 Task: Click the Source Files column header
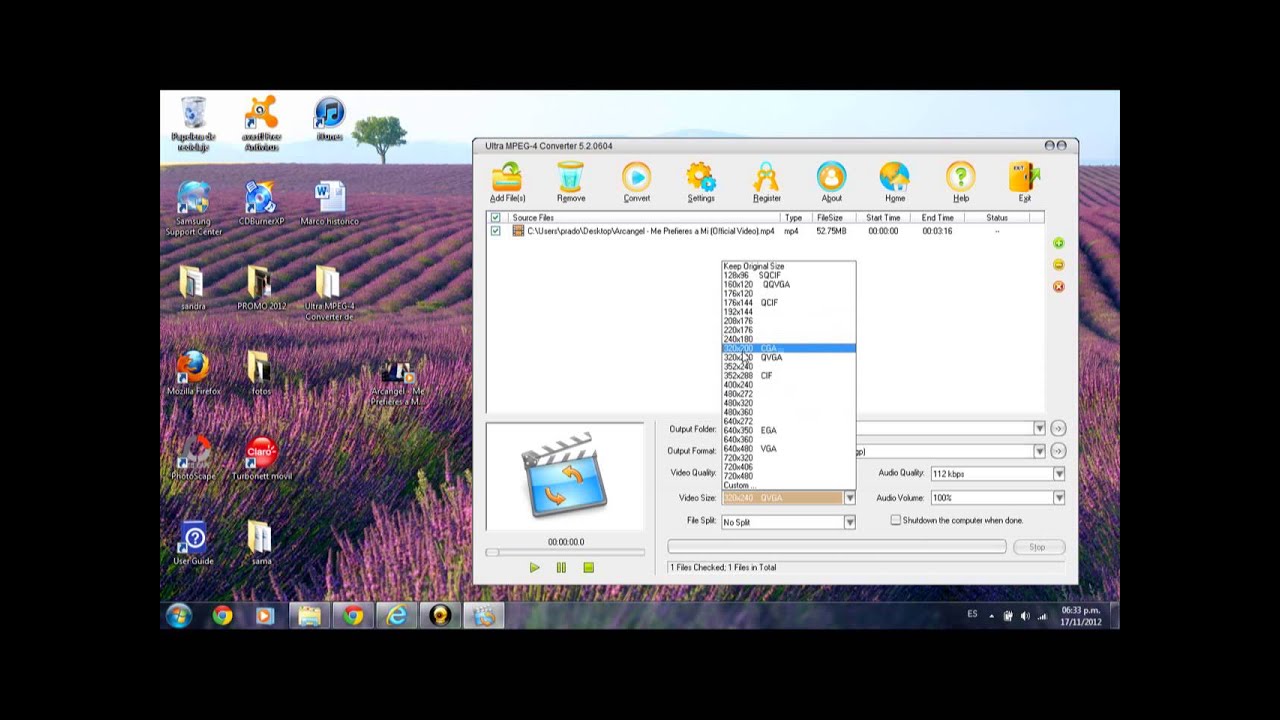[642, 217]
